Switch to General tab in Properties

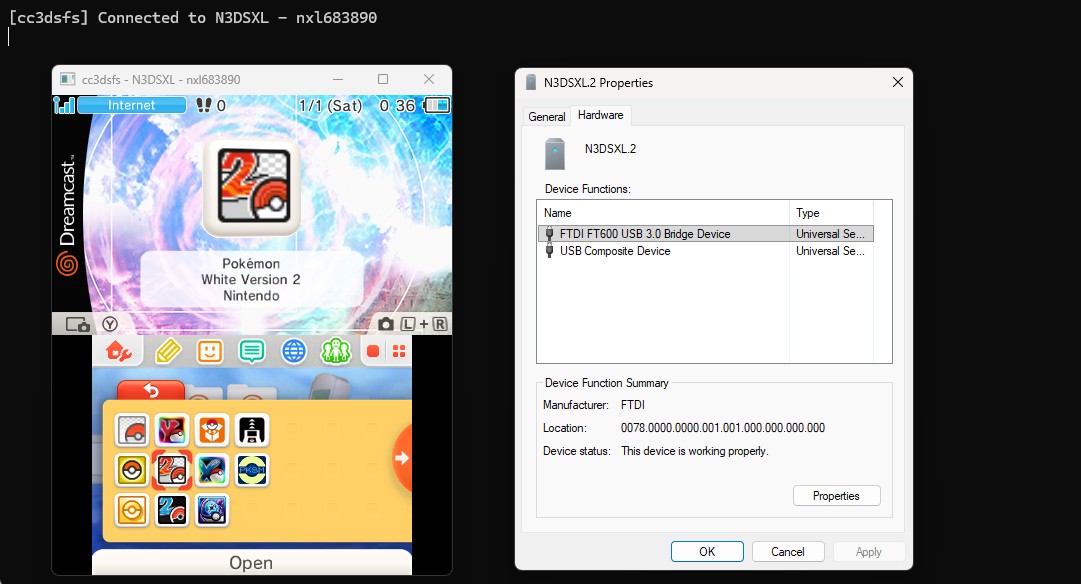pos(547,117)
